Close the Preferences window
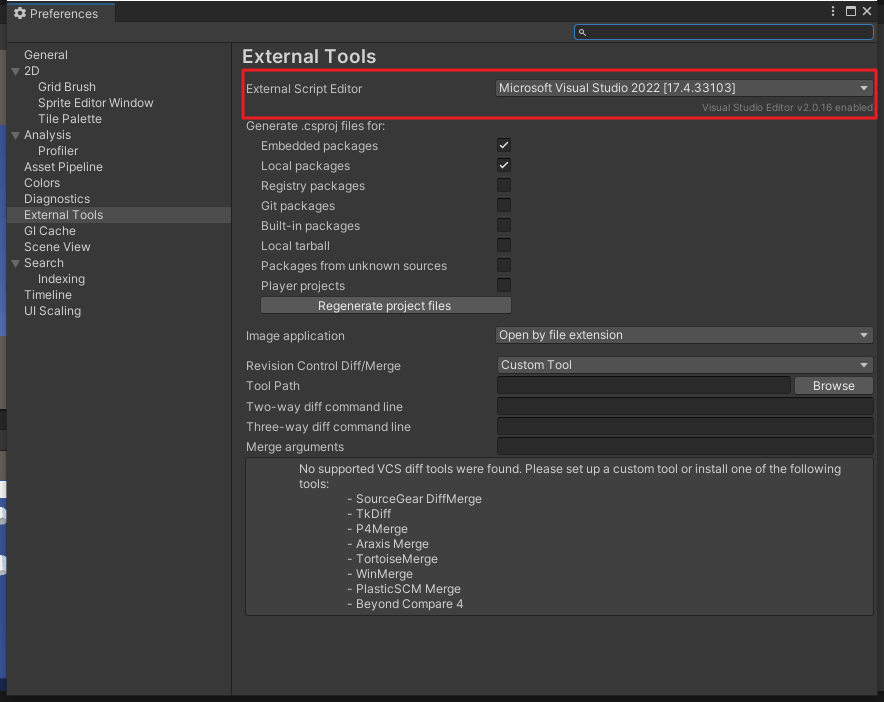 click(867, 11)
